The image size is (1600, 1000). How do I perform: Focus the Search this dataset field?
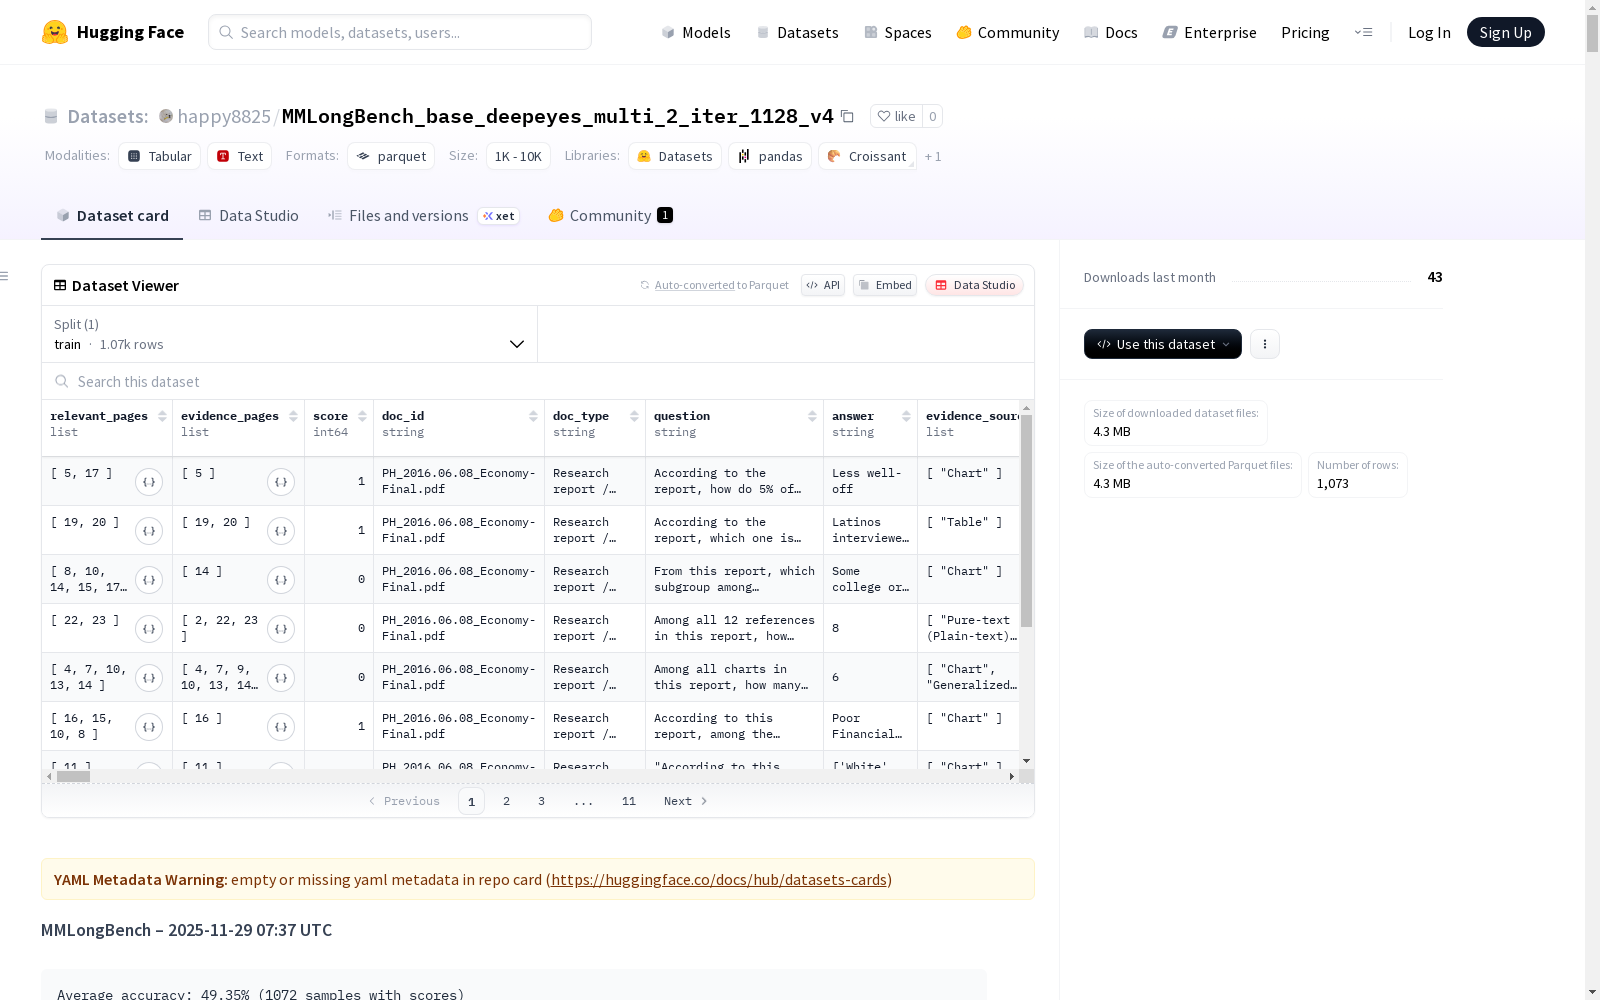[x=538, y=382]
